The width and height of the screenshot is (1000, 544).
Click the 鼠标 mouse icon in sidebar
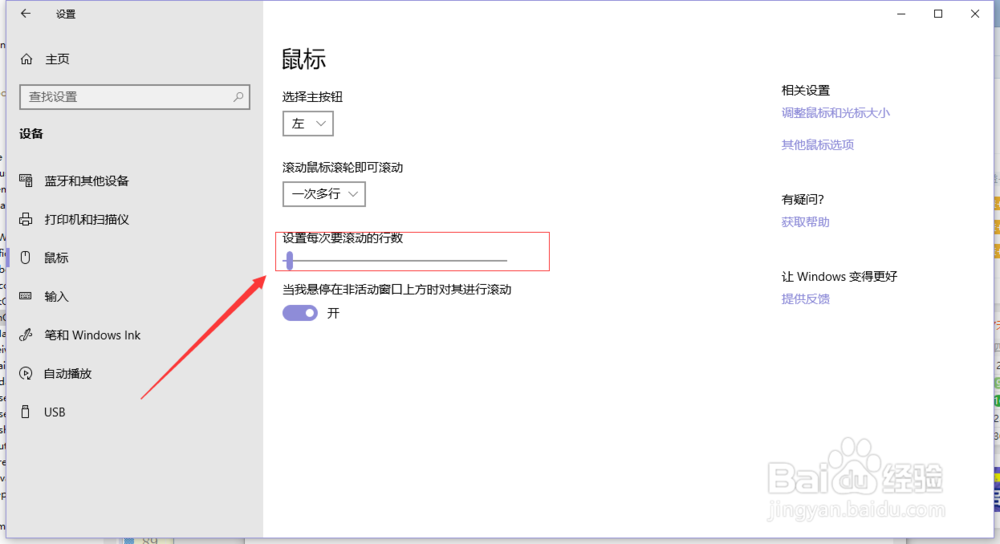click(26, 258)
